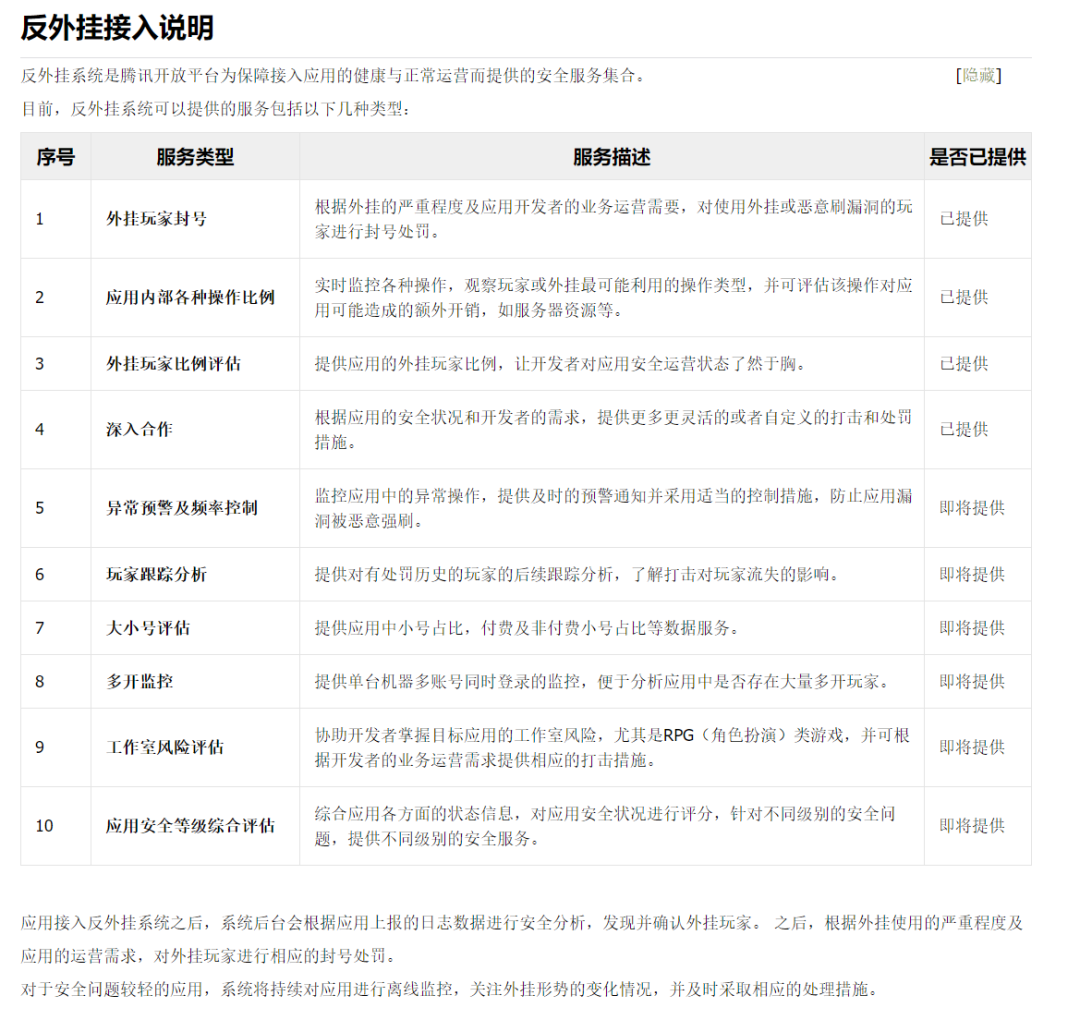The height and width of the screenshot is (1020, 1080).
Task: Click sequence number 5 in the table
Action: click(40, 508)
